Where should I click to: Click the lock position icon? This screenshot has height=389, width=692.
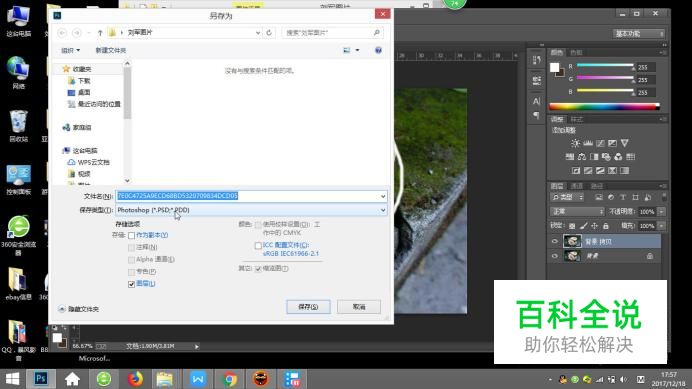(x=594, y=226)
